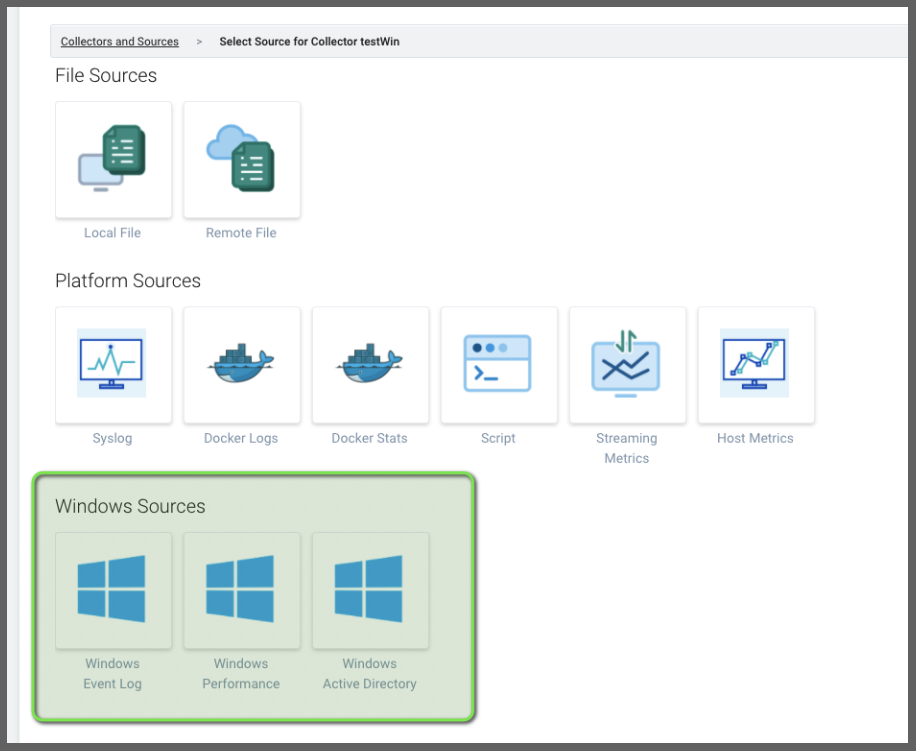
Task: Select the Docker Logs whale icon
Action: tap(242, 365)
